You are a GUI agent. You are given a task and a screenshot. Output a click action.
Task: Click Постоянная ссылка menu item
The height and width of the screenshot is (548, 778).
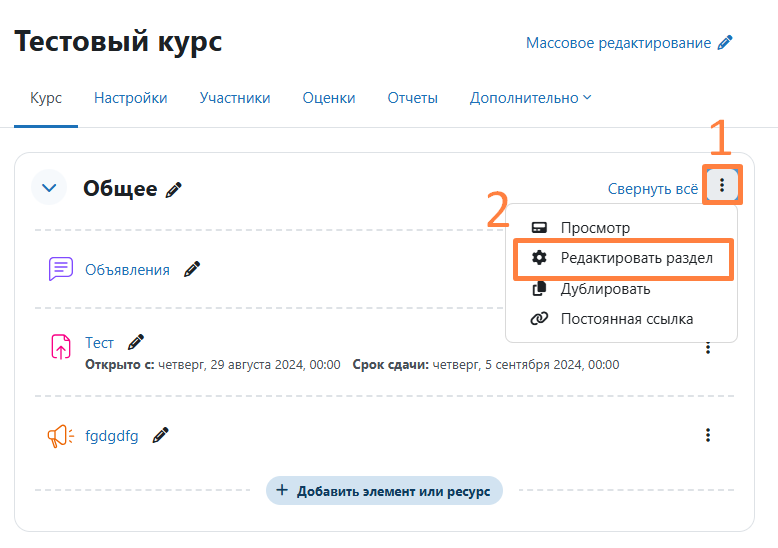[x=626, y=319]
